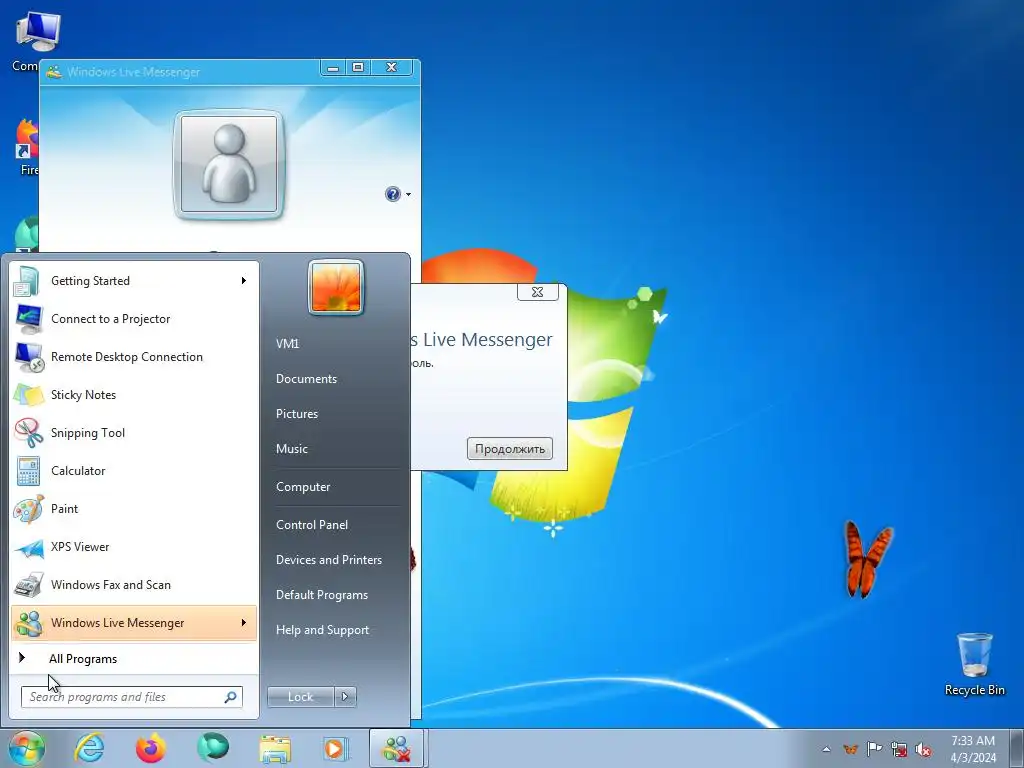Open the Snipping Tool entry
This screenshot has width=1024, height=768.
(134, 432)
